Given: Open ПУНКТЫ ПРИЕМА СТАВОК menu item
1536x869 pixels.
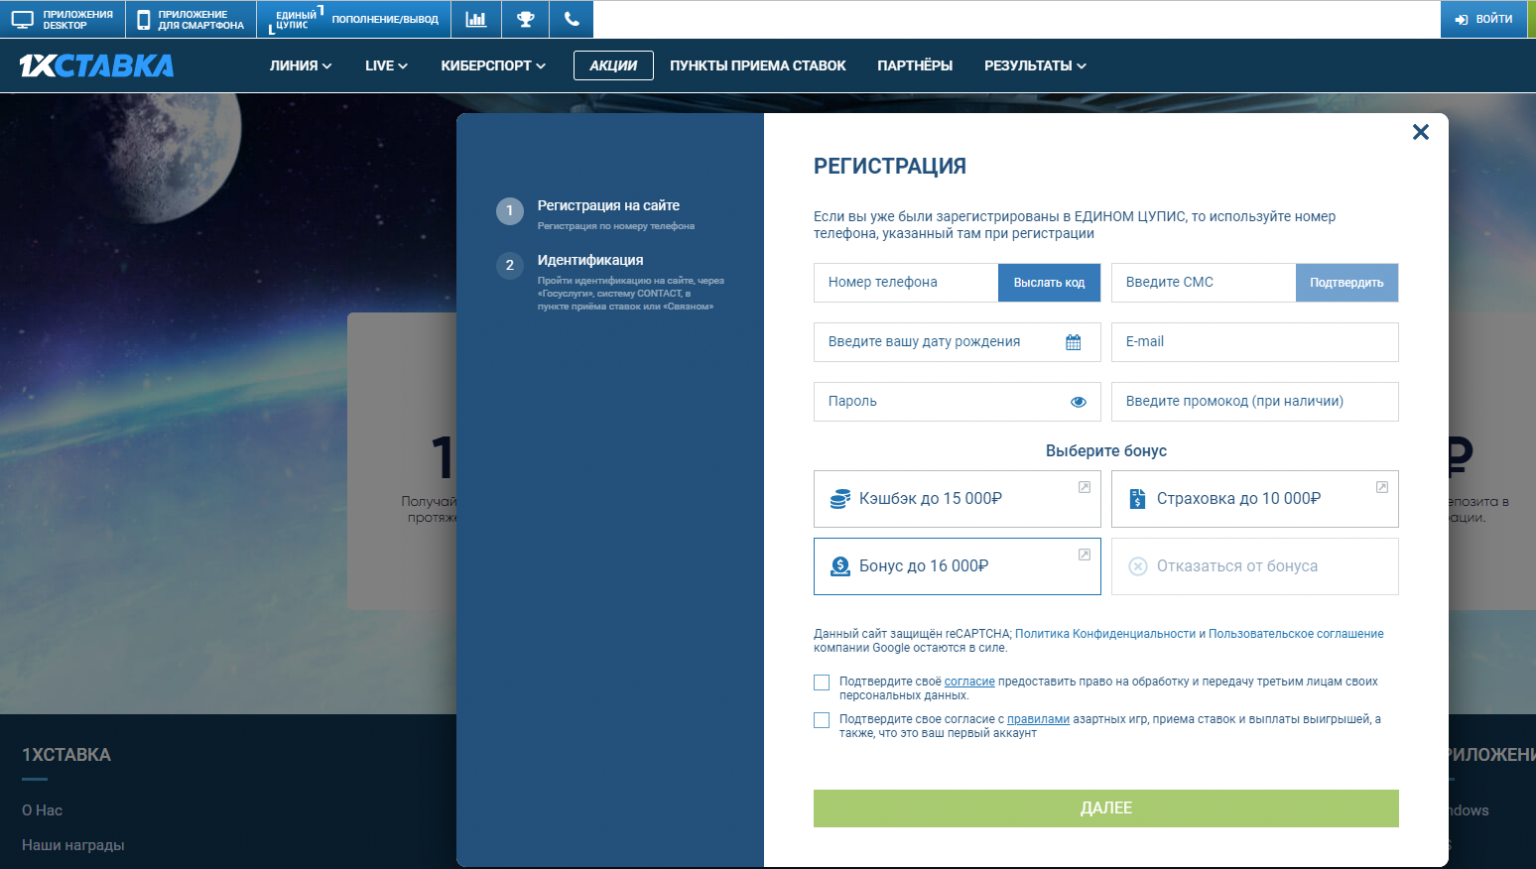Looking at the screenshot, I should point(757,66).
